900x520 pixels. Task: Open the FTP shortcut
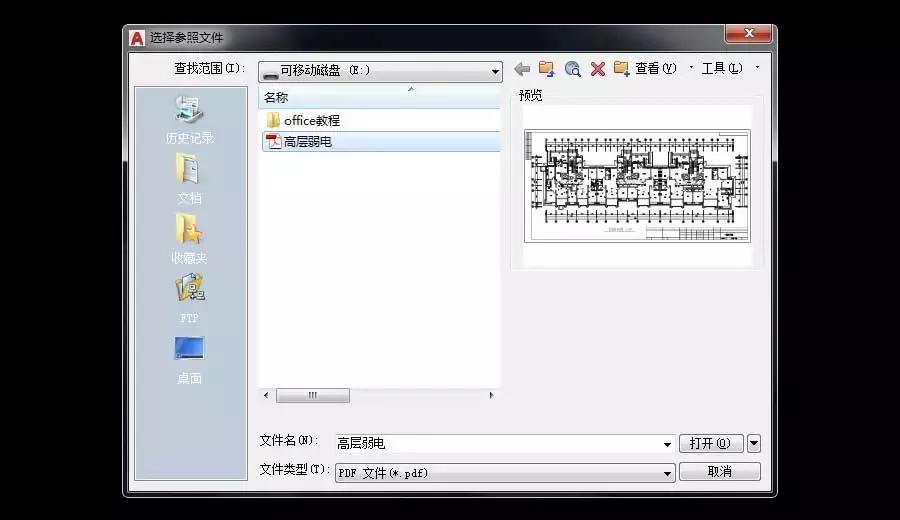click(x=189, y=299)
